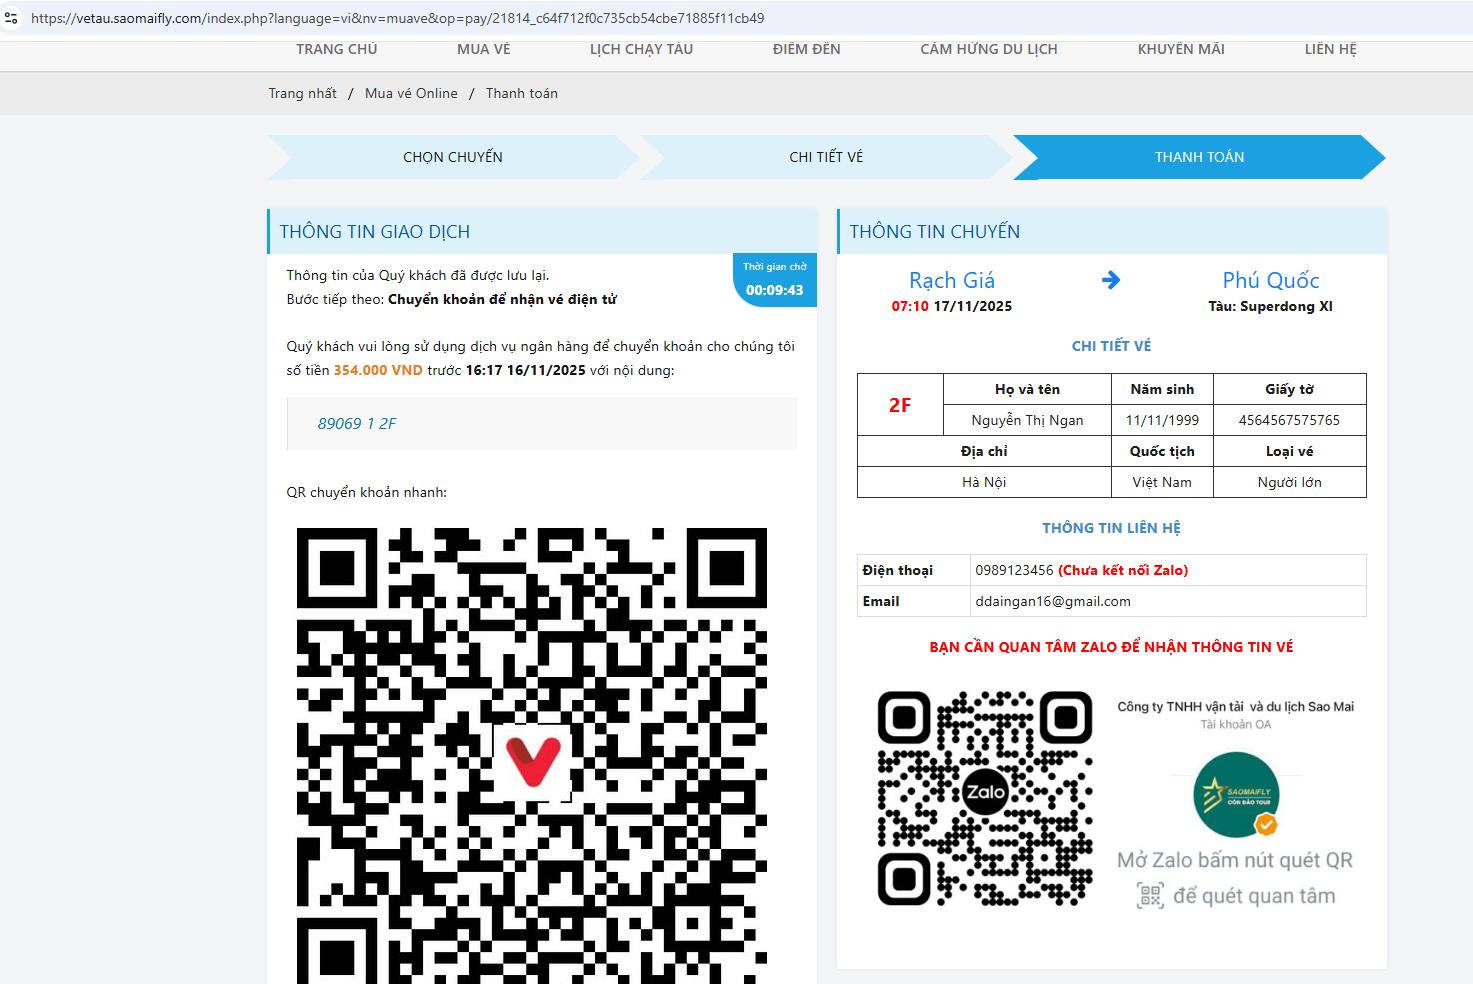The image size is (1473, 984).
Task: Click the URL in the address bar
Action: (x=397, y=18)
